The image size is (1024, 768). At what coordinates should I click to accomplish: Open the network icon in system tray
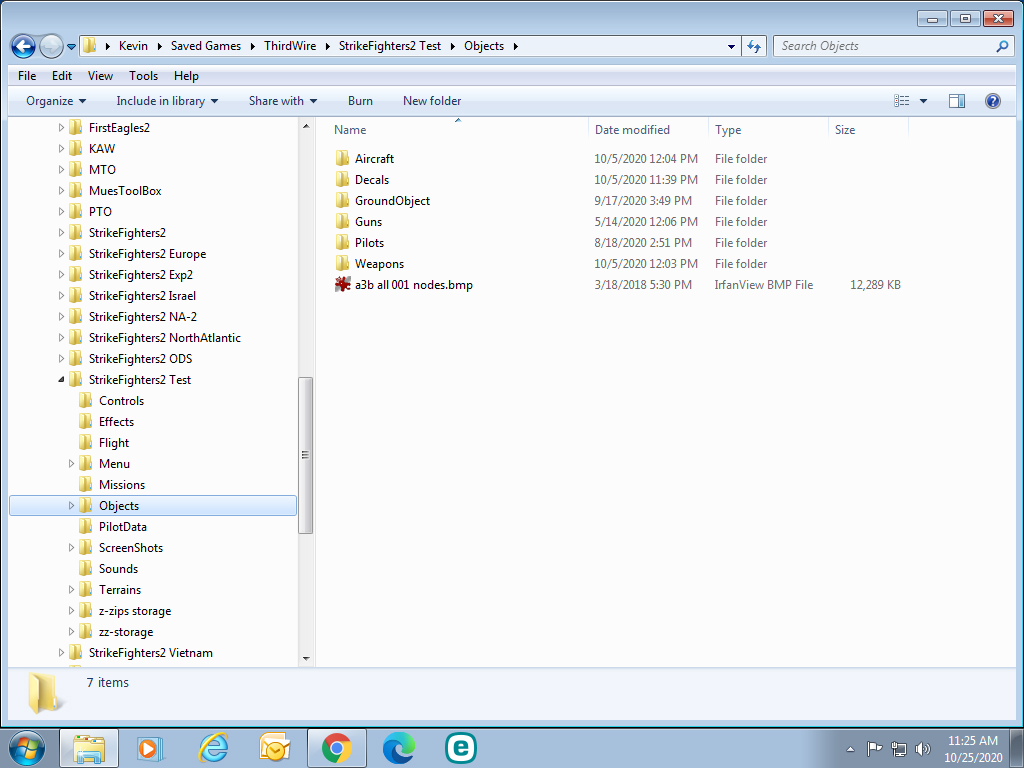[899, 748]
